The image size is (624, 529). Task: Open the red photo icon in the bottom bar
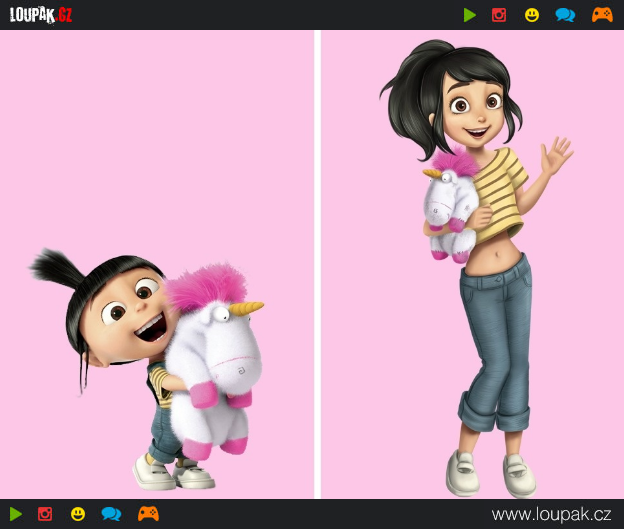(45, 514)
